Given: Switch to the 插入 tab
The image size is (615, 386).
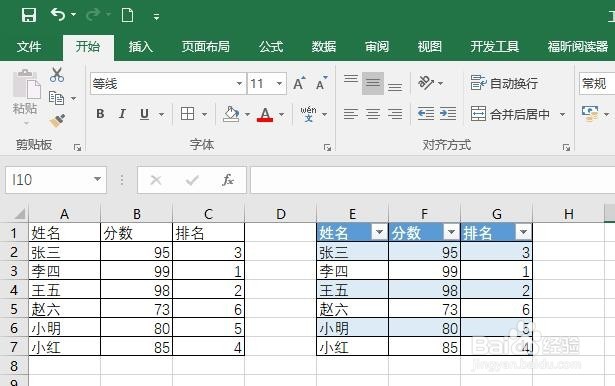Looking at the screenshot, I should tap(140, 47).
